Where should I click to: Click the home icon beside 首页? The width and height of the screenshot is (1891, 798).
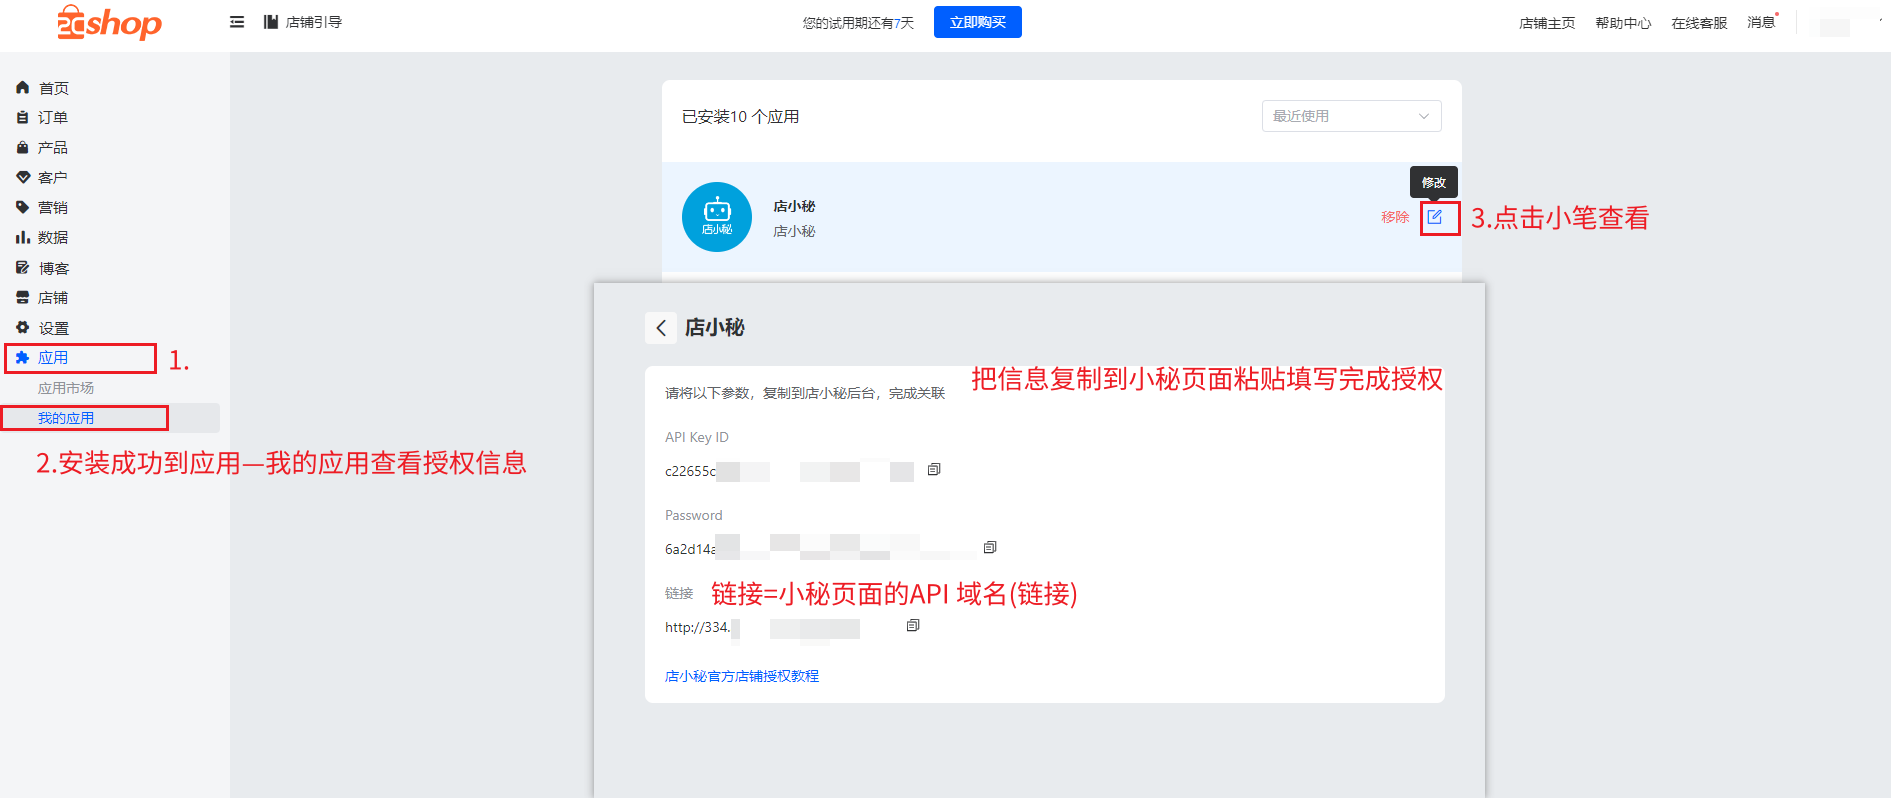tap(22, 88)
